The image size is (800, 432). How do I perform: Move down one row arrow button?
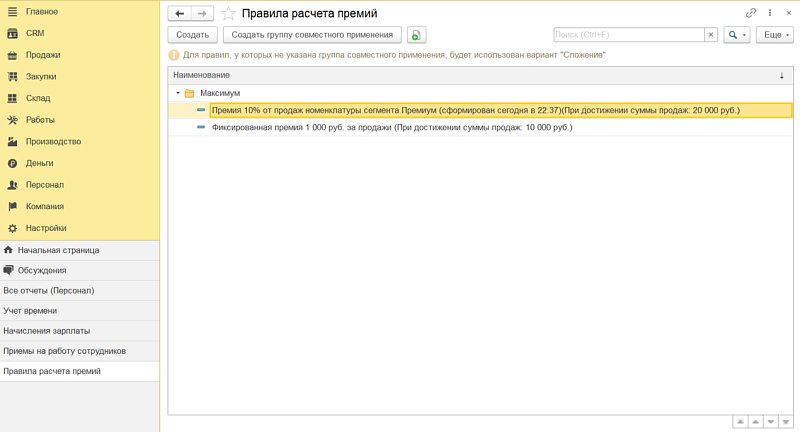click(770, 422)
